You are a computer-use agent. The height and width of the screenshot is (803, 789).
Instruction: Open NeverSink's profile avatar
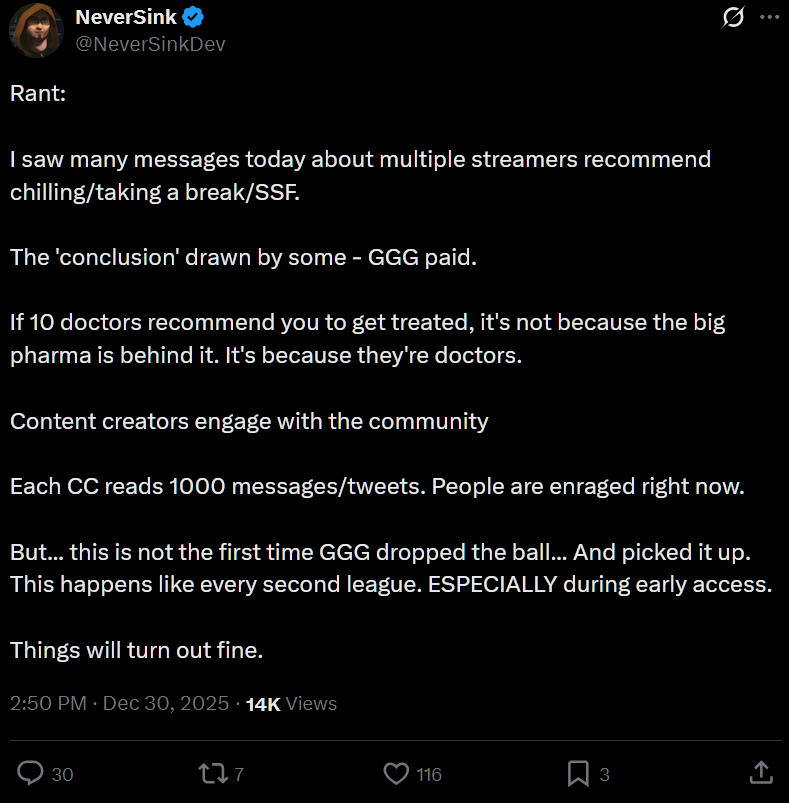click(x=36, y=31)
